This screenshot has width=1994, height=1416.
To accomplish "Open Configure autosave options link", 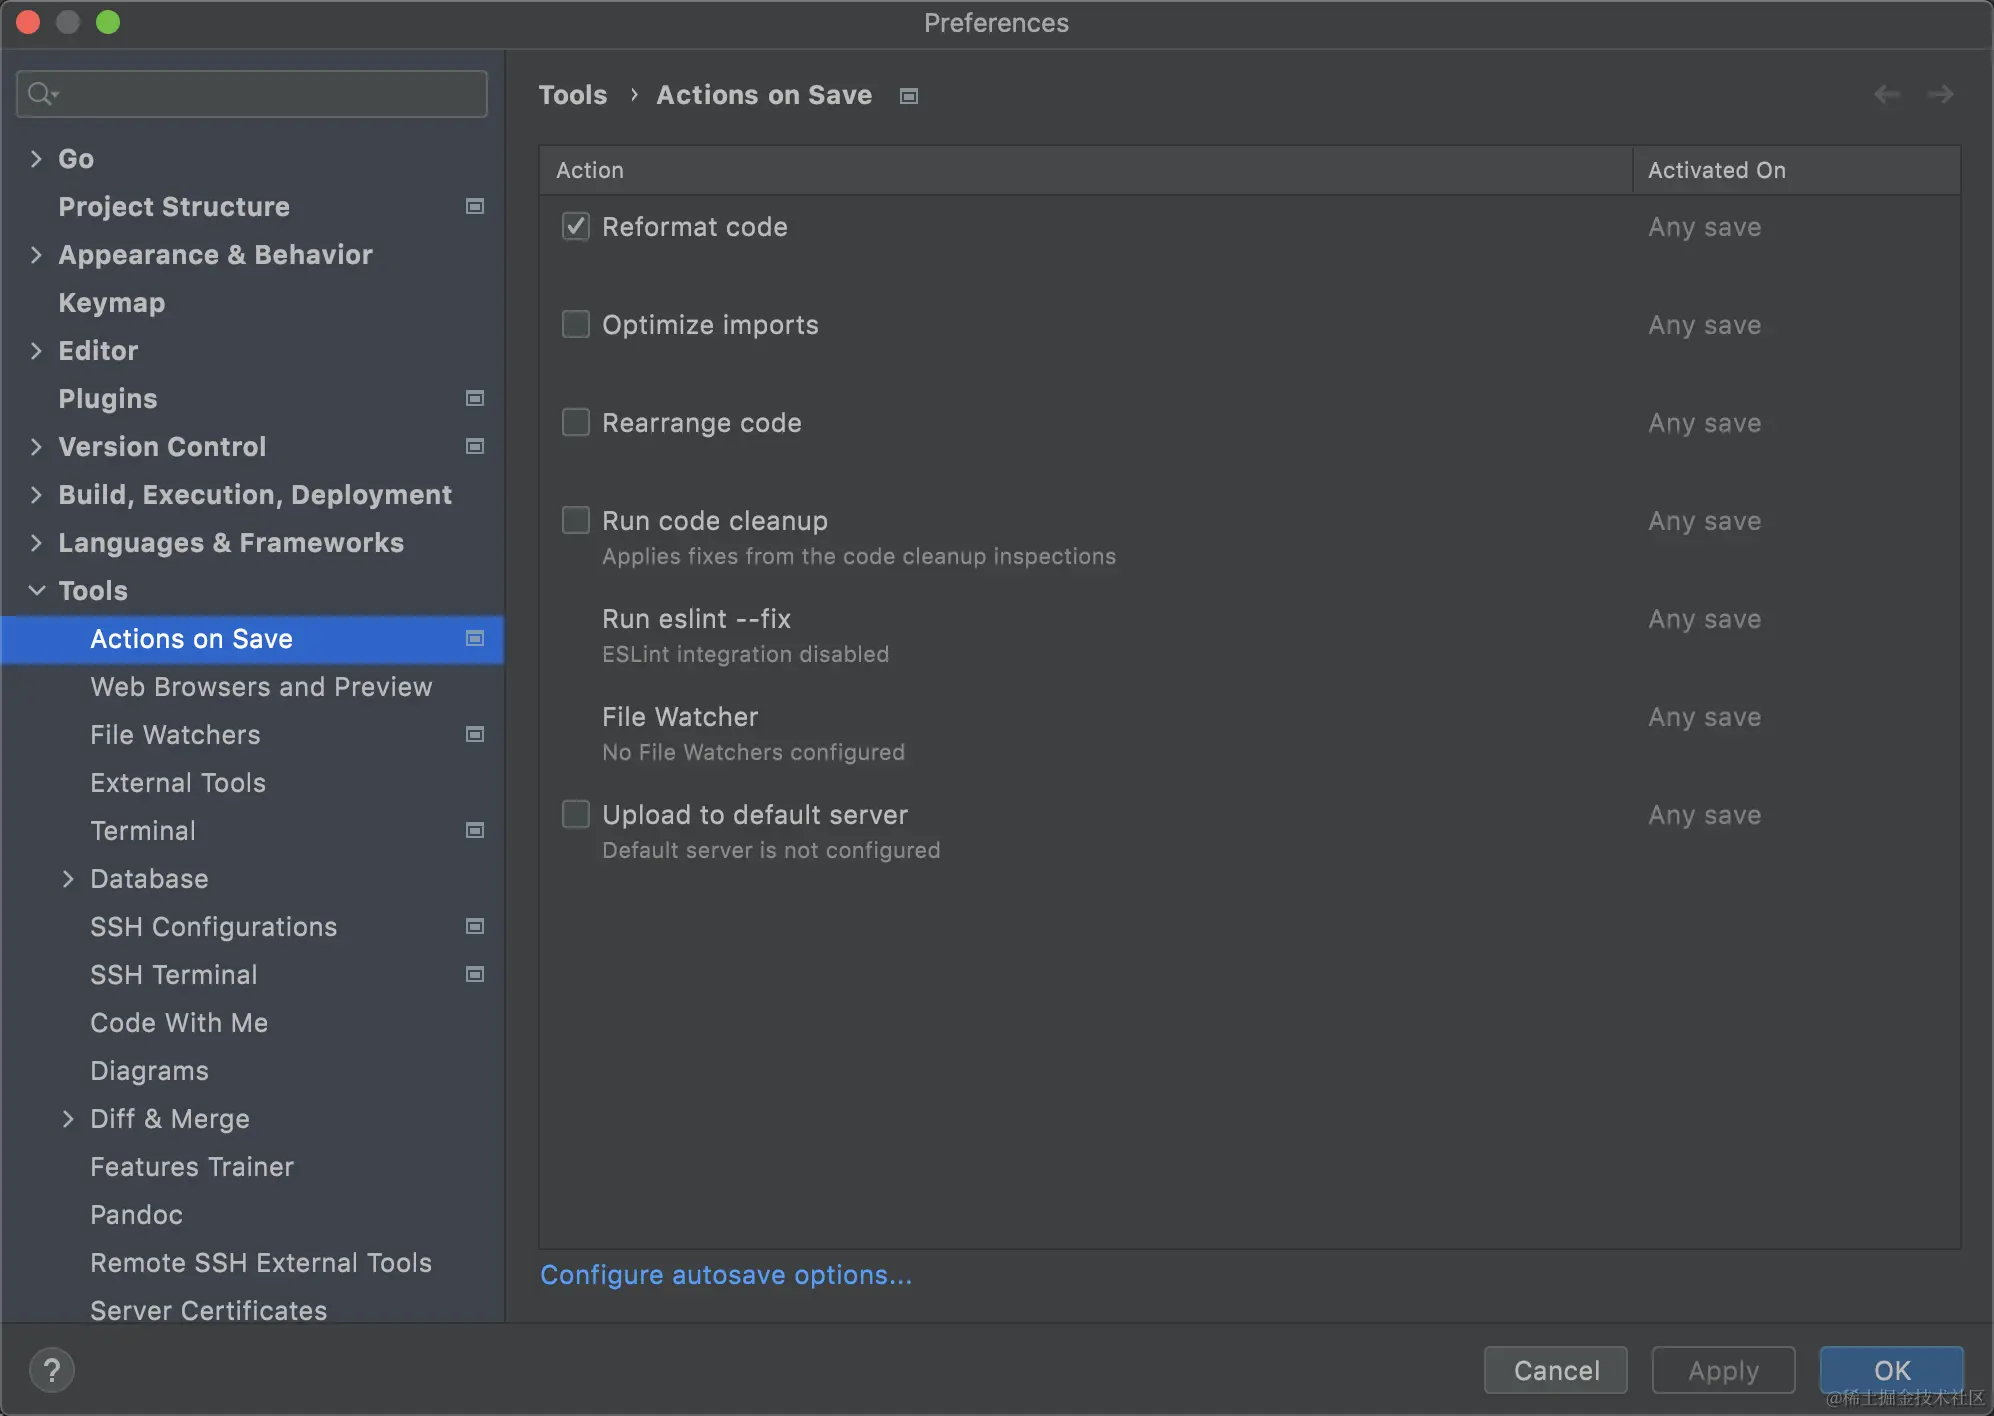I will point(725,1275).
